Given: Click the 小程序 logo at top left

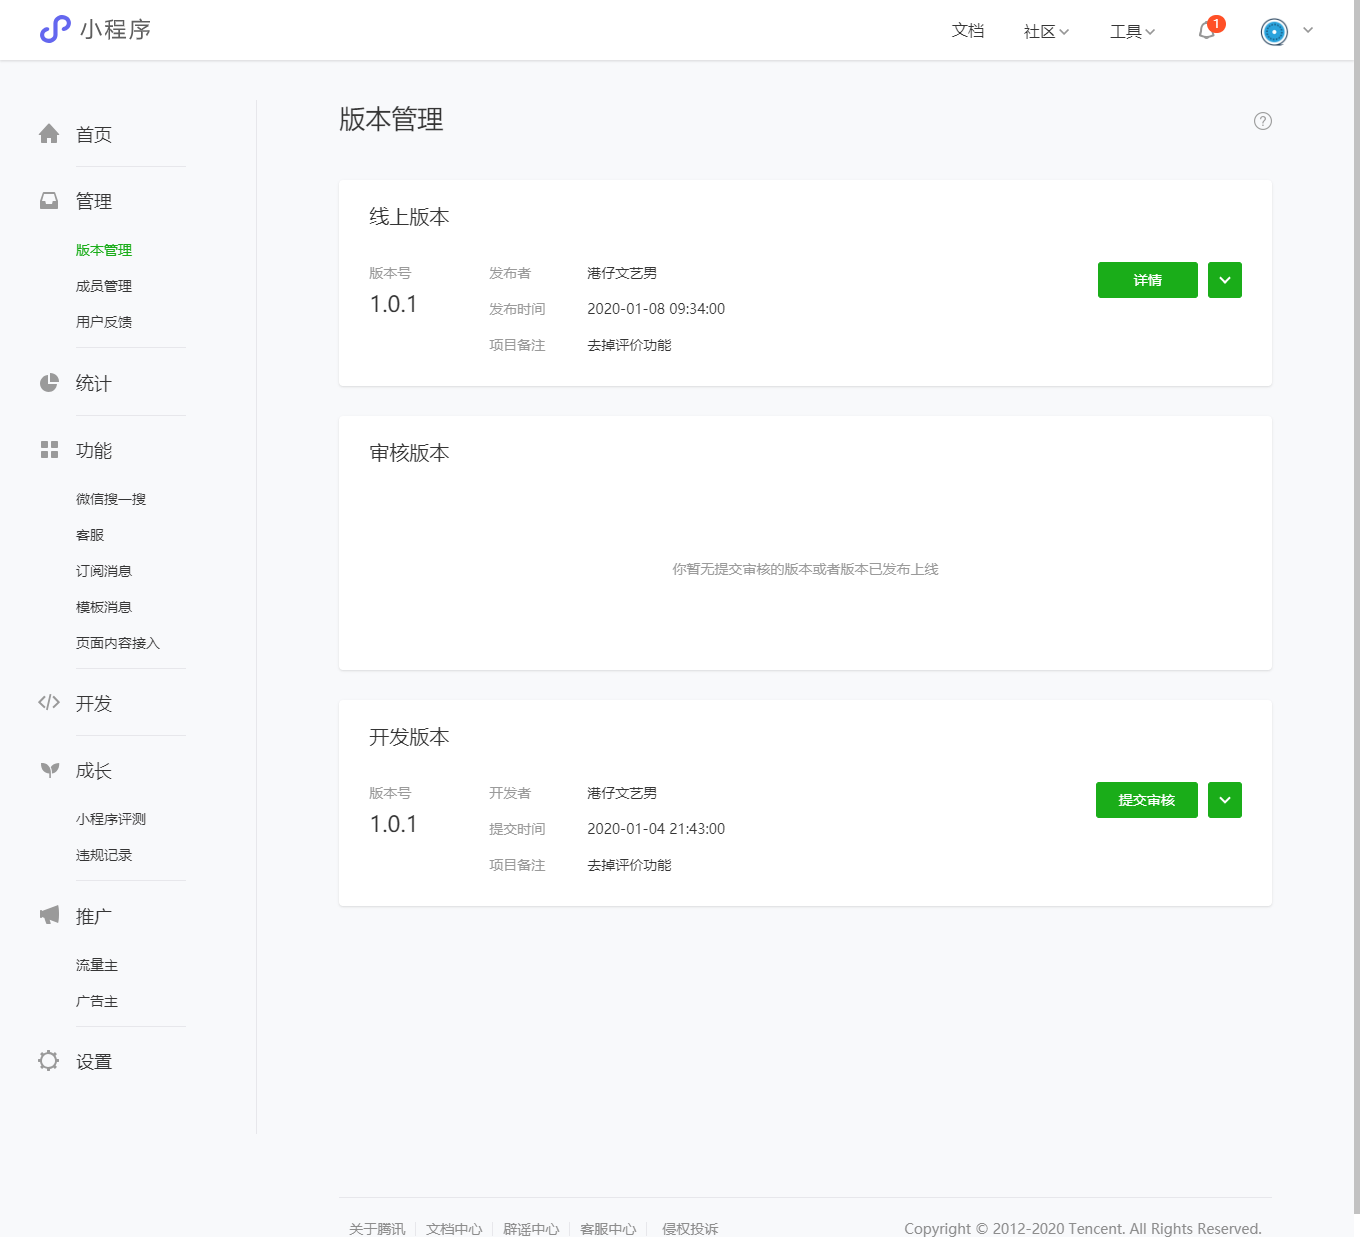Looking at the screenshot, I should (x=96, y=29).
